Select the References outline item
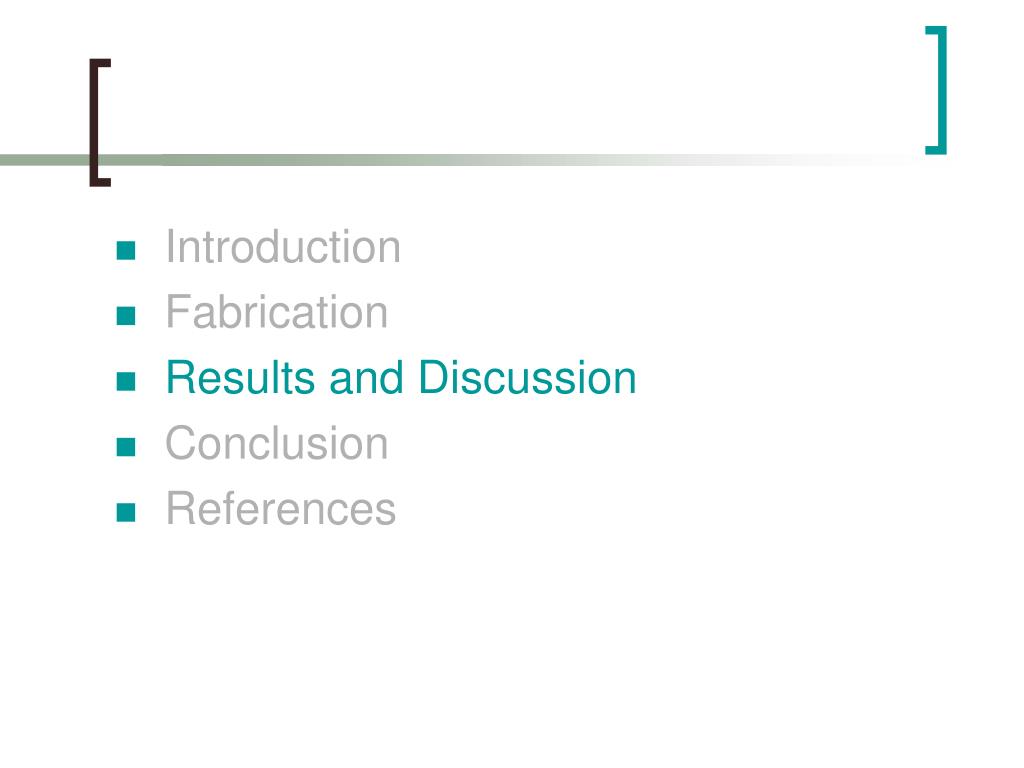The width and height of the screenshot is (1024, 768). pyautogui.click(x=281, y=509)
